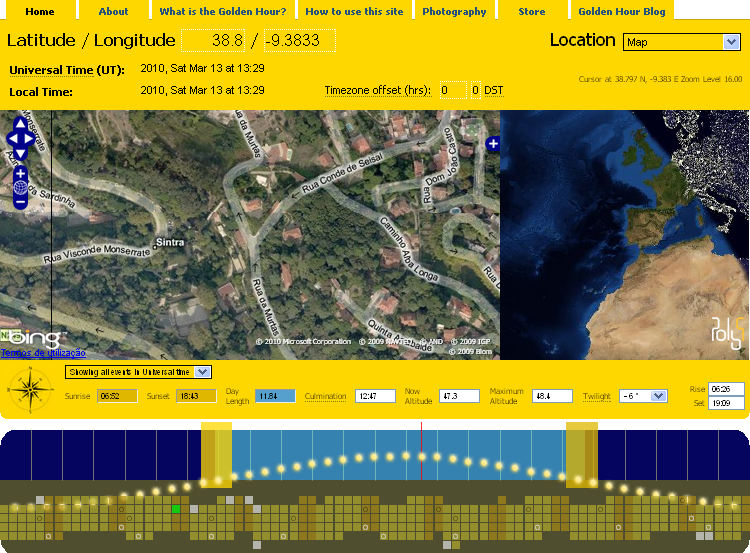Expand the overview map with blue plus

493,144
